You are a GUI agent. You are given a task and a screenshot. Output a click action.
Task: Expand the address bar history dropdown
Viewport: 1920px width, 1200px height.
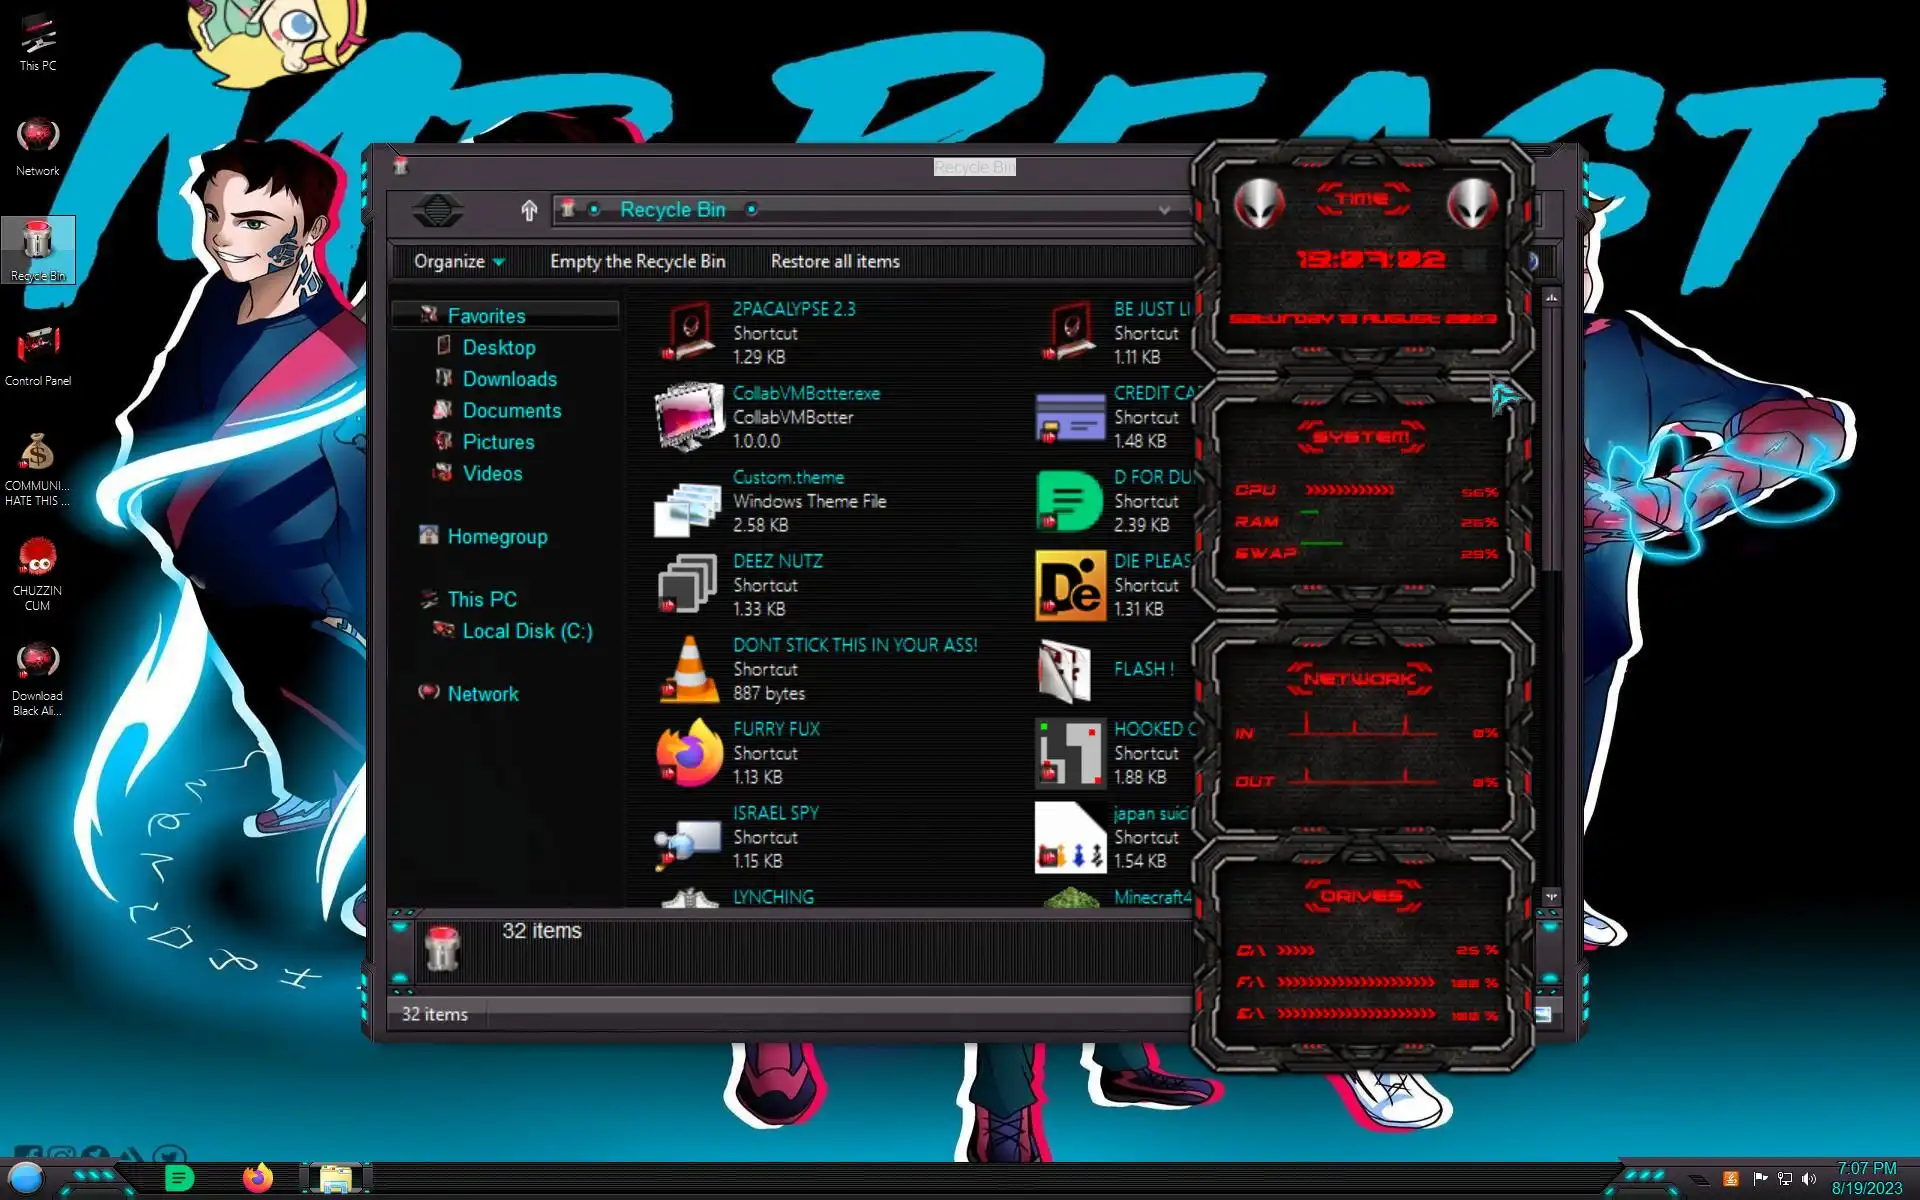(1164, 210)
